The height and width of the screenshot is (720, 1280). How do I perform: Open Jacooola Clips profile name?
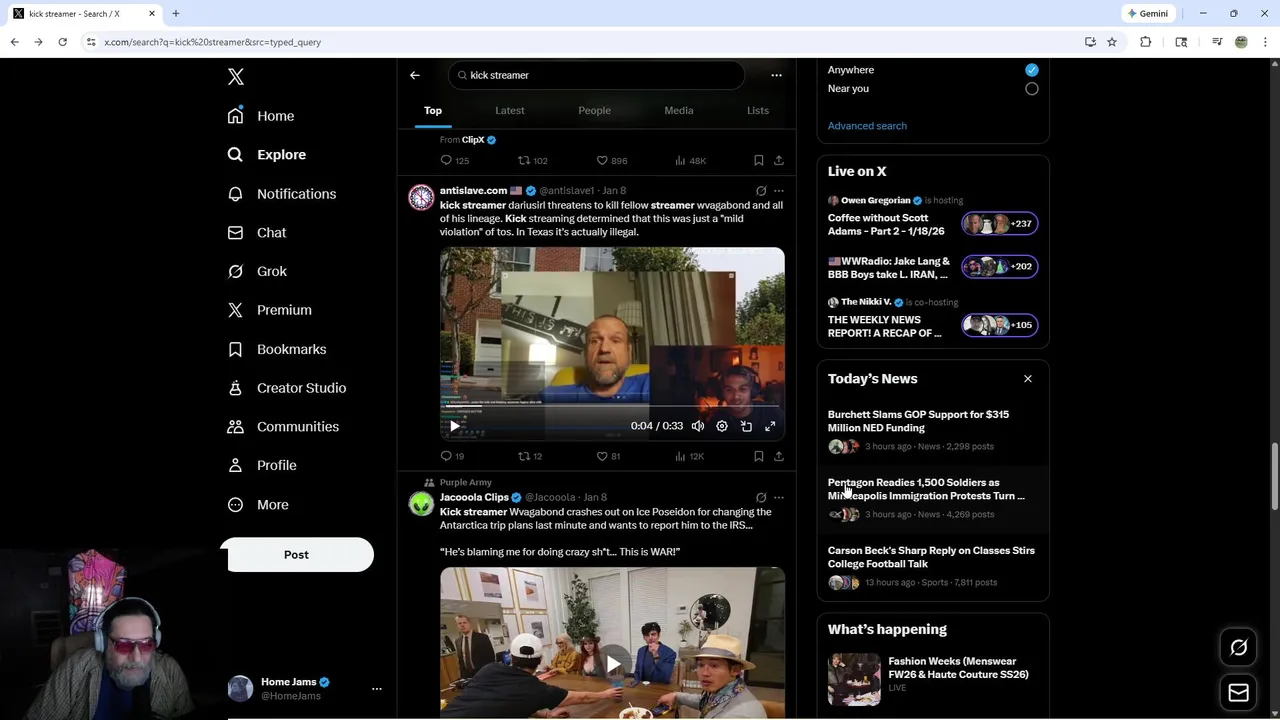(x=474, y=497)
